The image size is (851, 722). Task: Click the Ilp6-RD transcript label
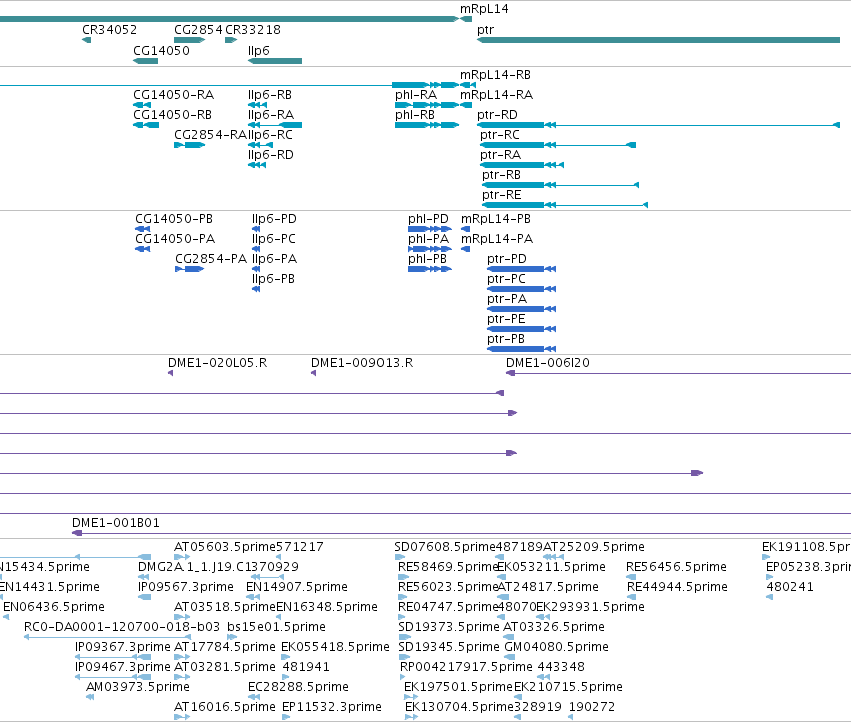(x=271, y=155)
